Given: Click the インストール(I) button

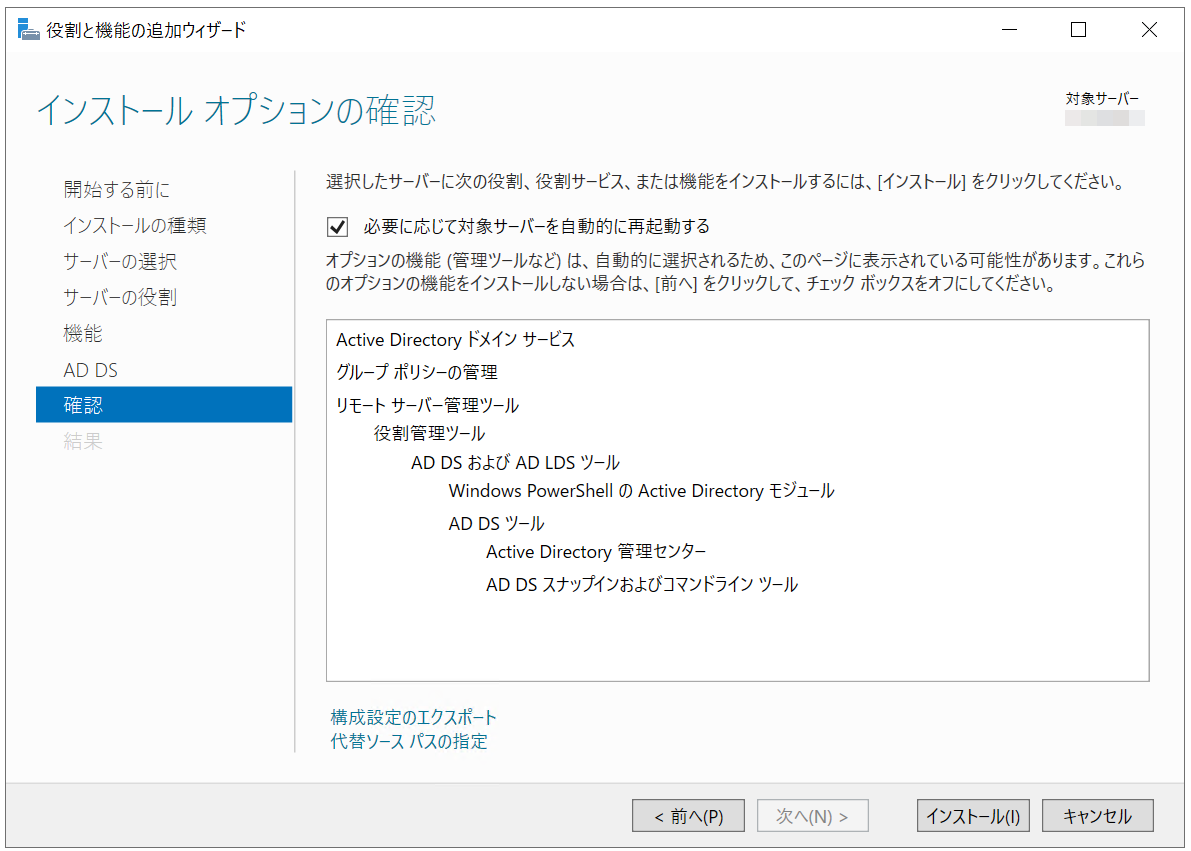Looking at the screenshot, I should (x=973, y=816).
